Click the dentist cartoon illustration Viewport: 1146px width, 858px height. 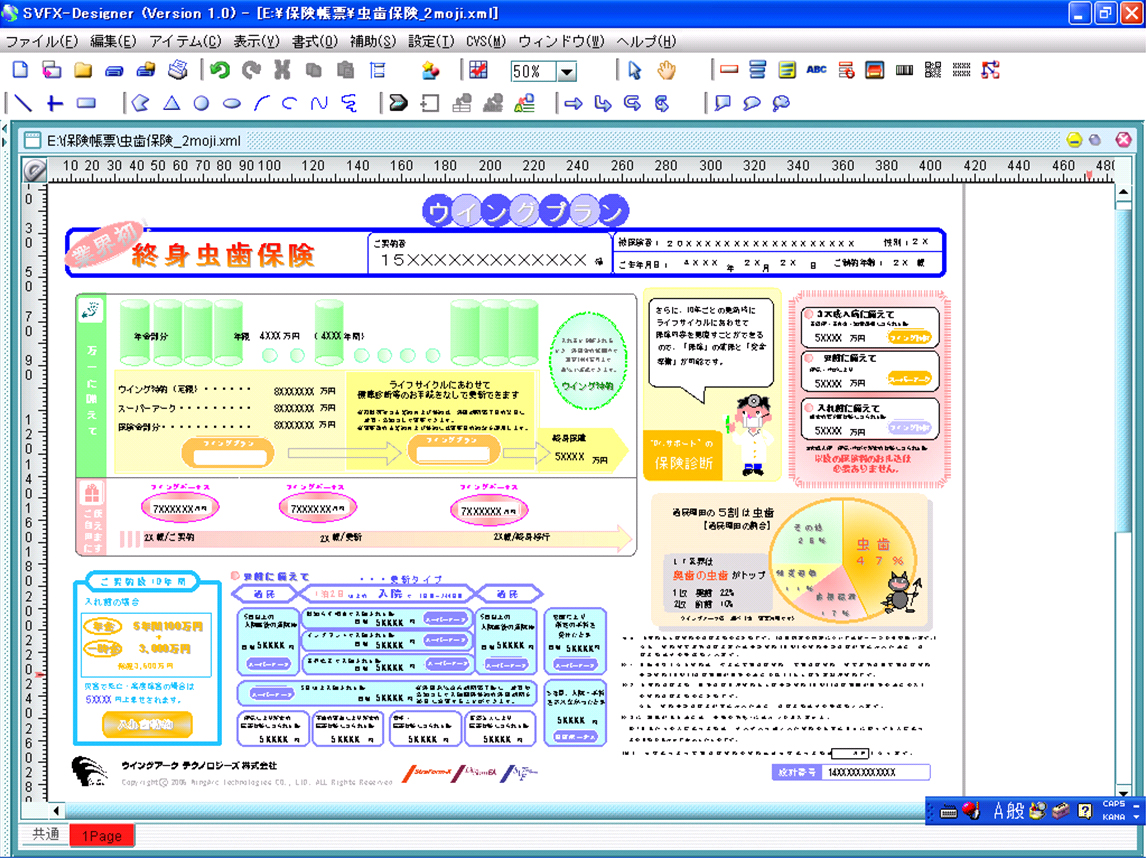(x=751, y=436)
